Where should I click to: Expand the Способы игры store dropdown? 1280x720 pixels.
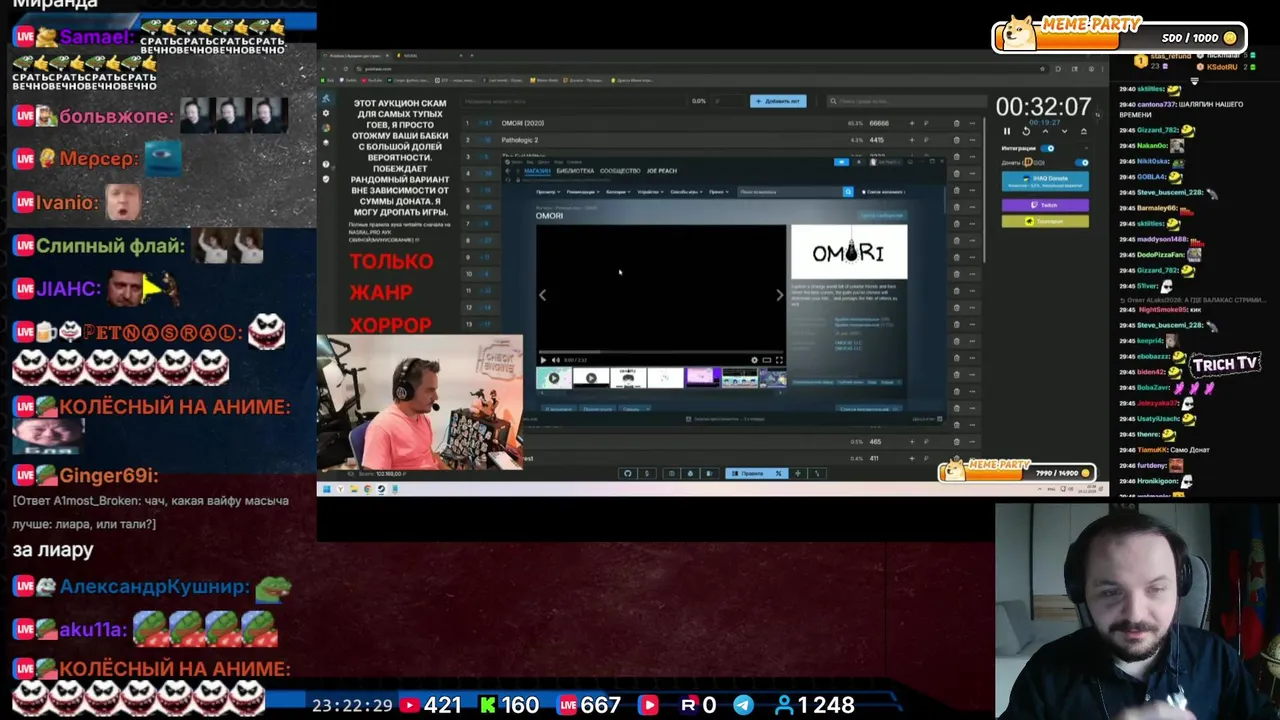tap(686, 191)
